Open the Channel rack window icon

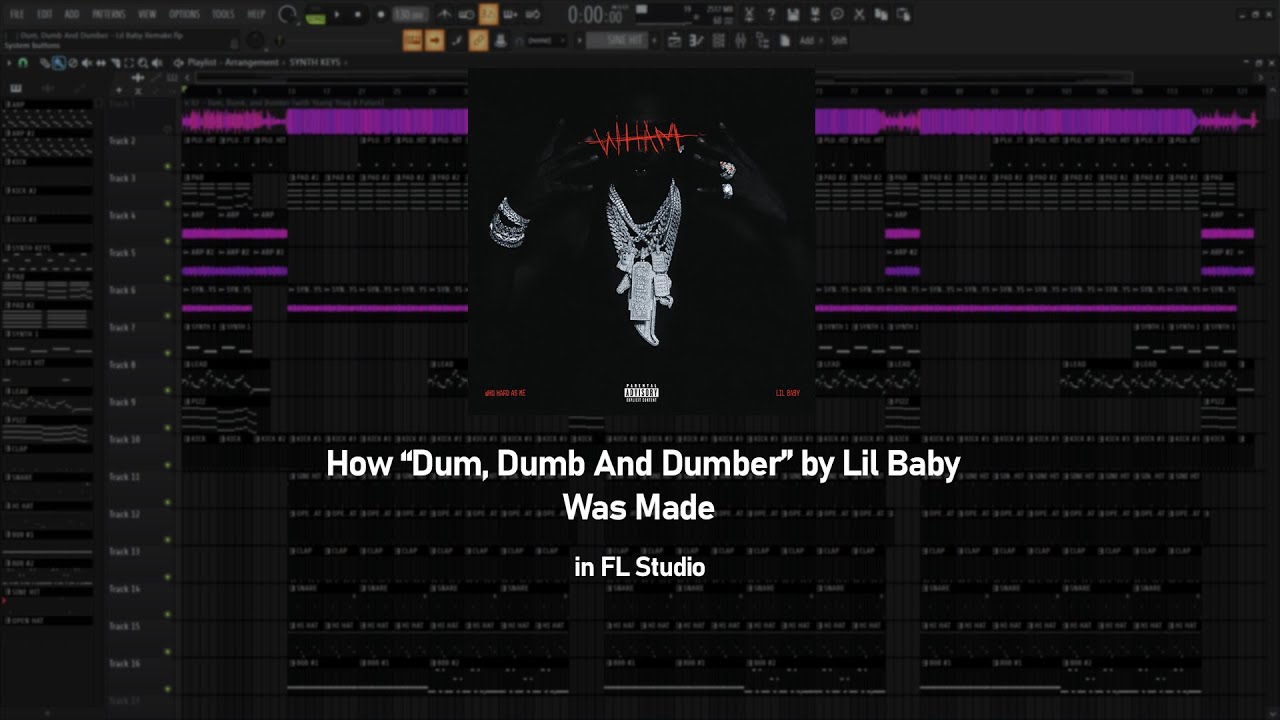(718, 40)
